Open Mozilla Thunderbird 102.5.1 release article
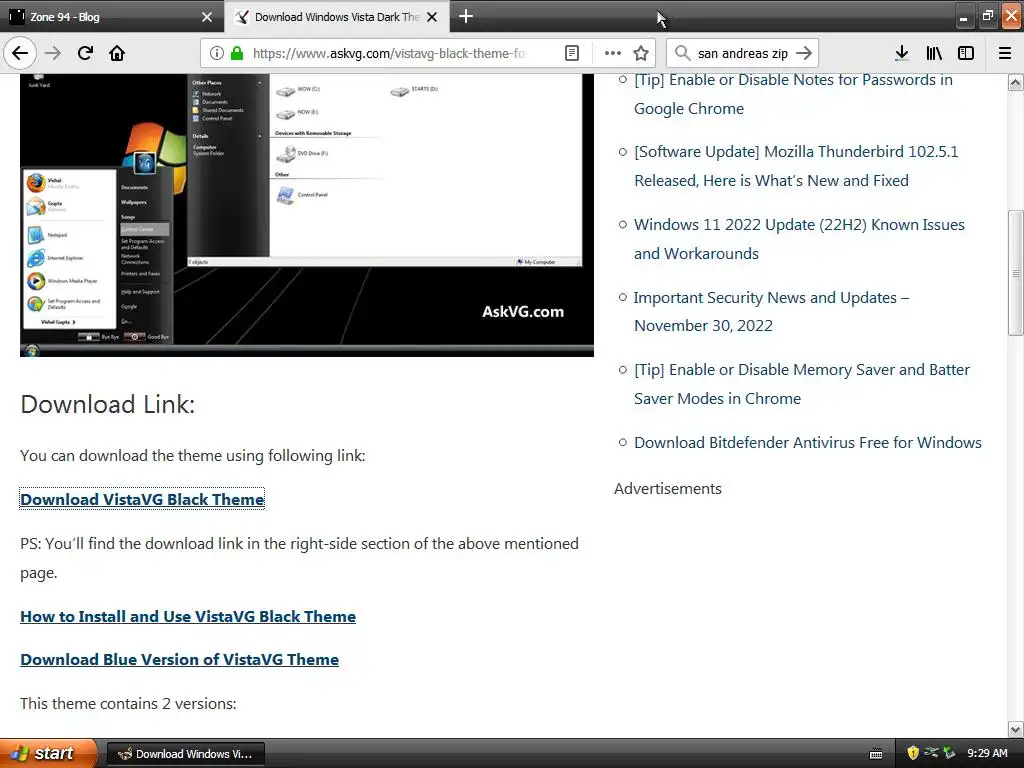The height and width of the screenshot is (768, 1024). tap(796, 166)
